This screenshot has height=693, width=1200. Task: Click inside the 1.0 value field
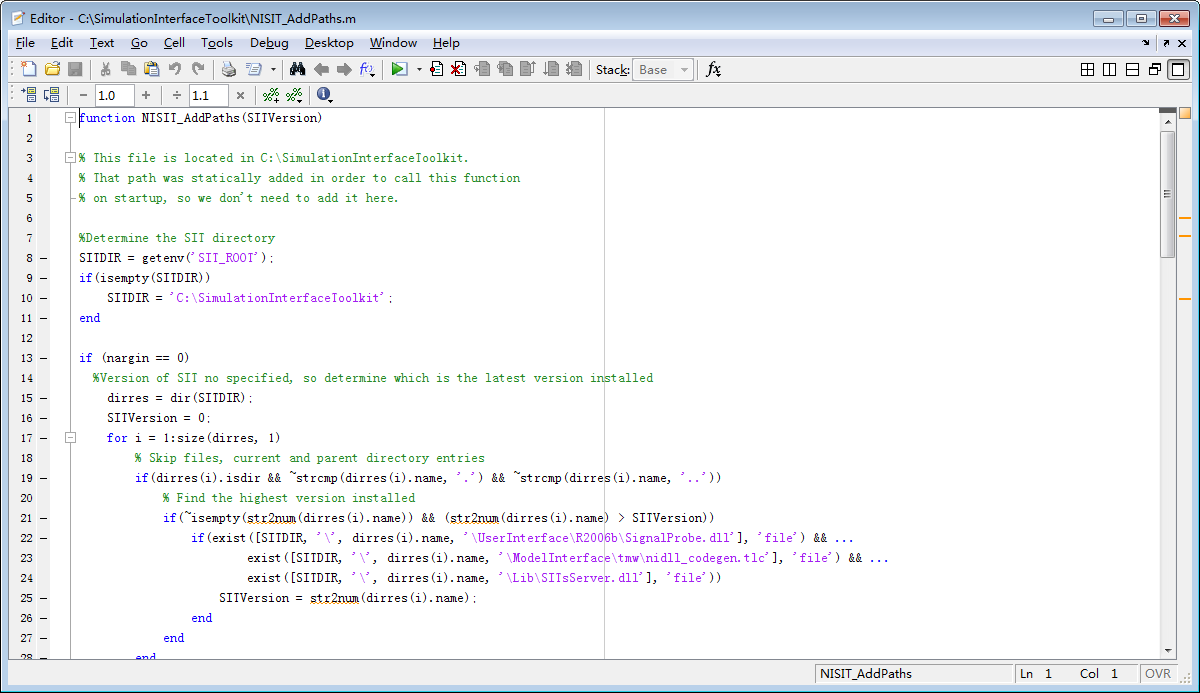[x=112, y=94]
